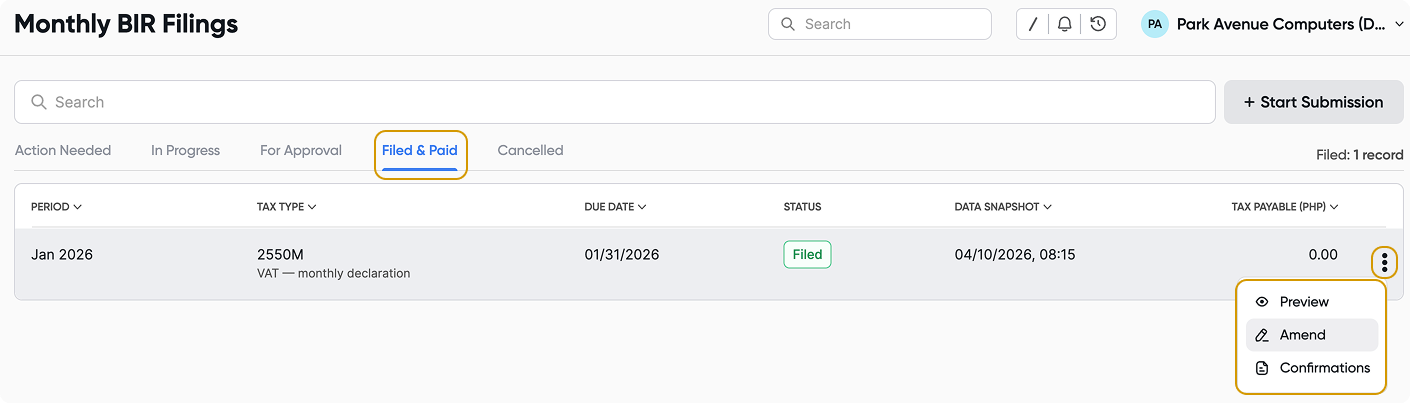1410x403 pixels.
Task: Click the slash shortcut icon in header
Action: click(x=1033, y=24)
